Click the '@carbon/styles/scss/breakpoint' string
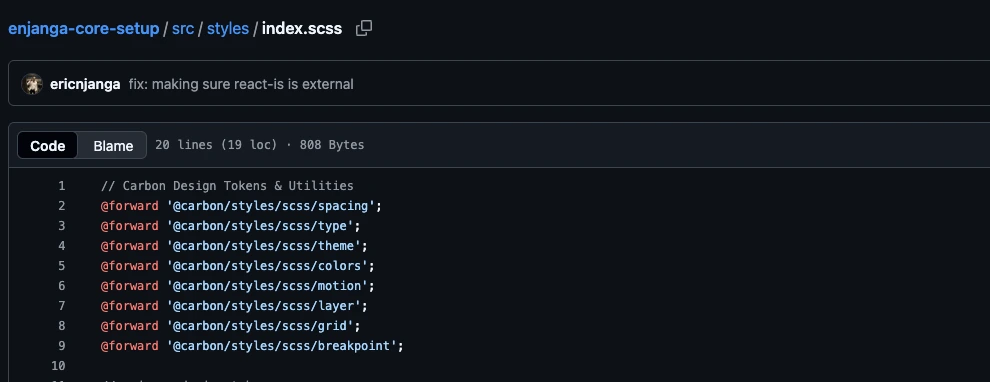This screenshot has height=382, width=990. pos(282,346)
